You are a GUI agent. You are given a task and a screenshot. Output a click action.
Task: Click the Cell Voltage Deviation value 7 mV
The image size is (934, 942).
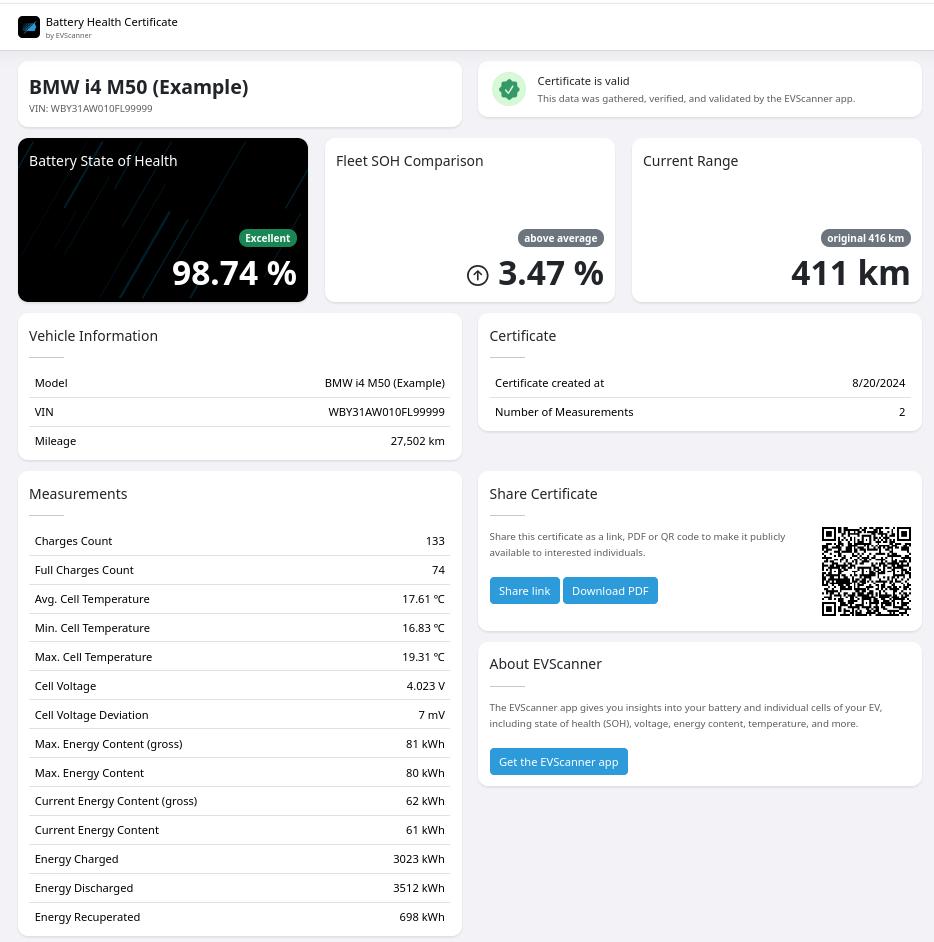tap(431, 715)
